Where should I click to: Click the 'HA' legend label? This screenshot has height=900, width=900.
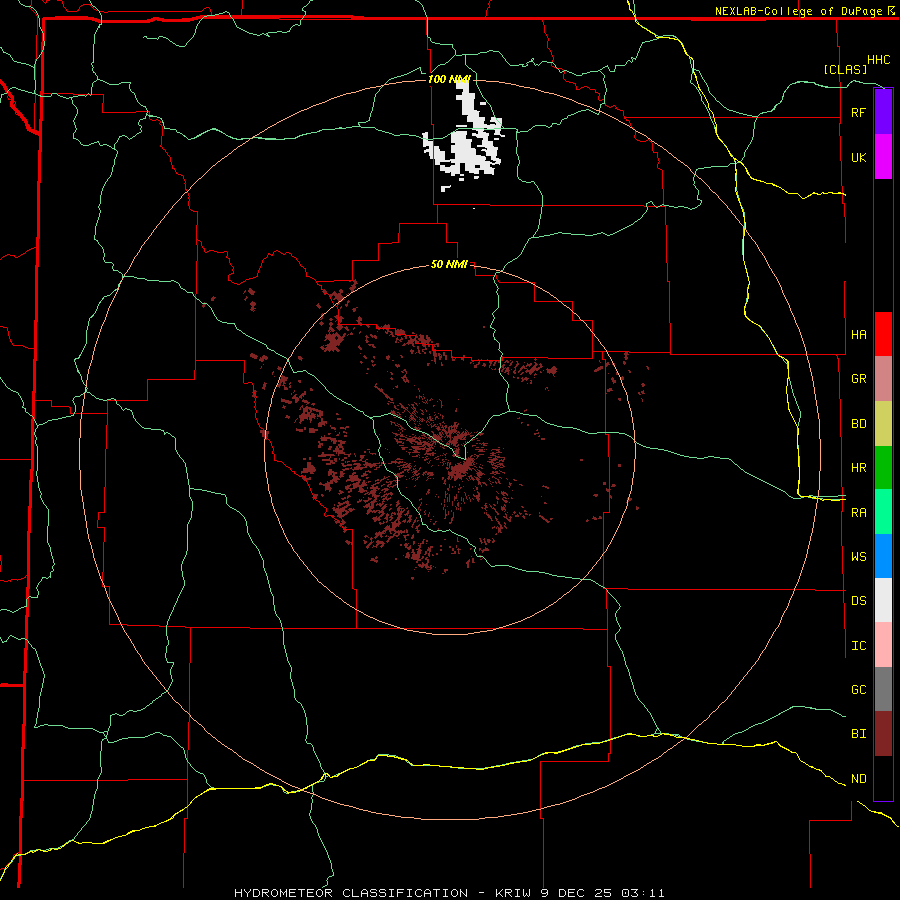point(858,334)
